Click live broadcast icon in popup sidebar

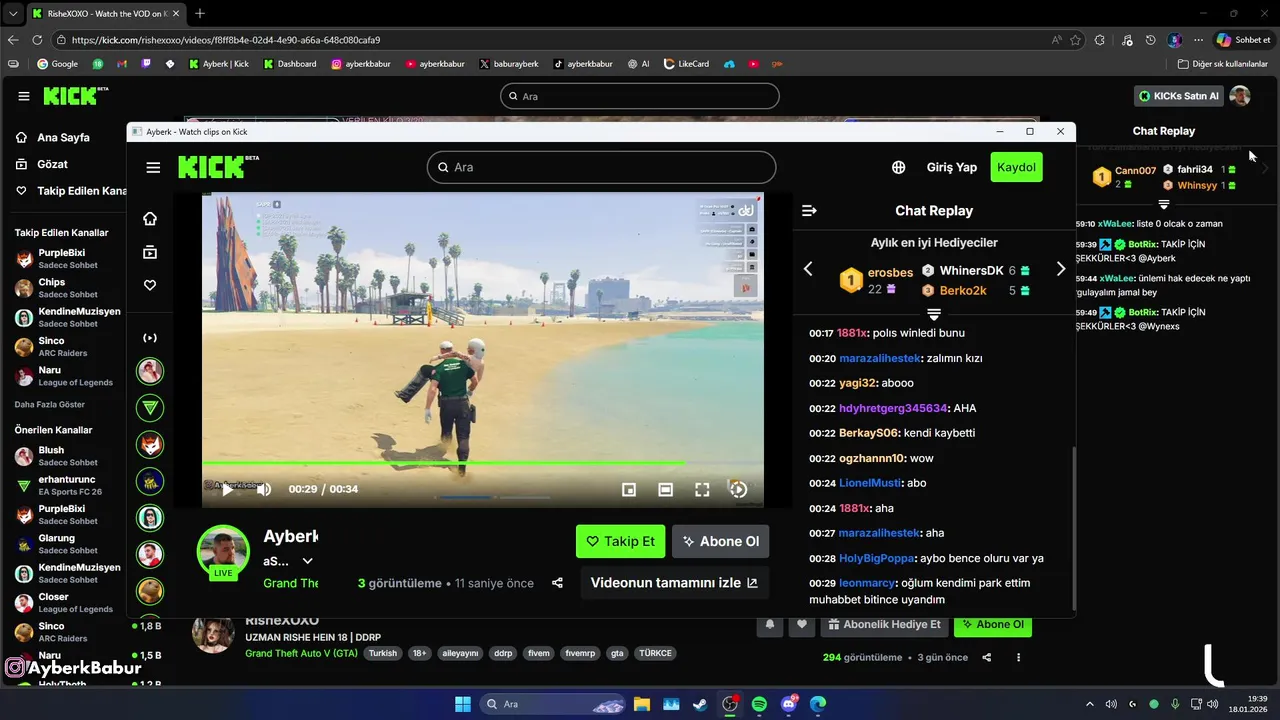click(x=150, y=338)
